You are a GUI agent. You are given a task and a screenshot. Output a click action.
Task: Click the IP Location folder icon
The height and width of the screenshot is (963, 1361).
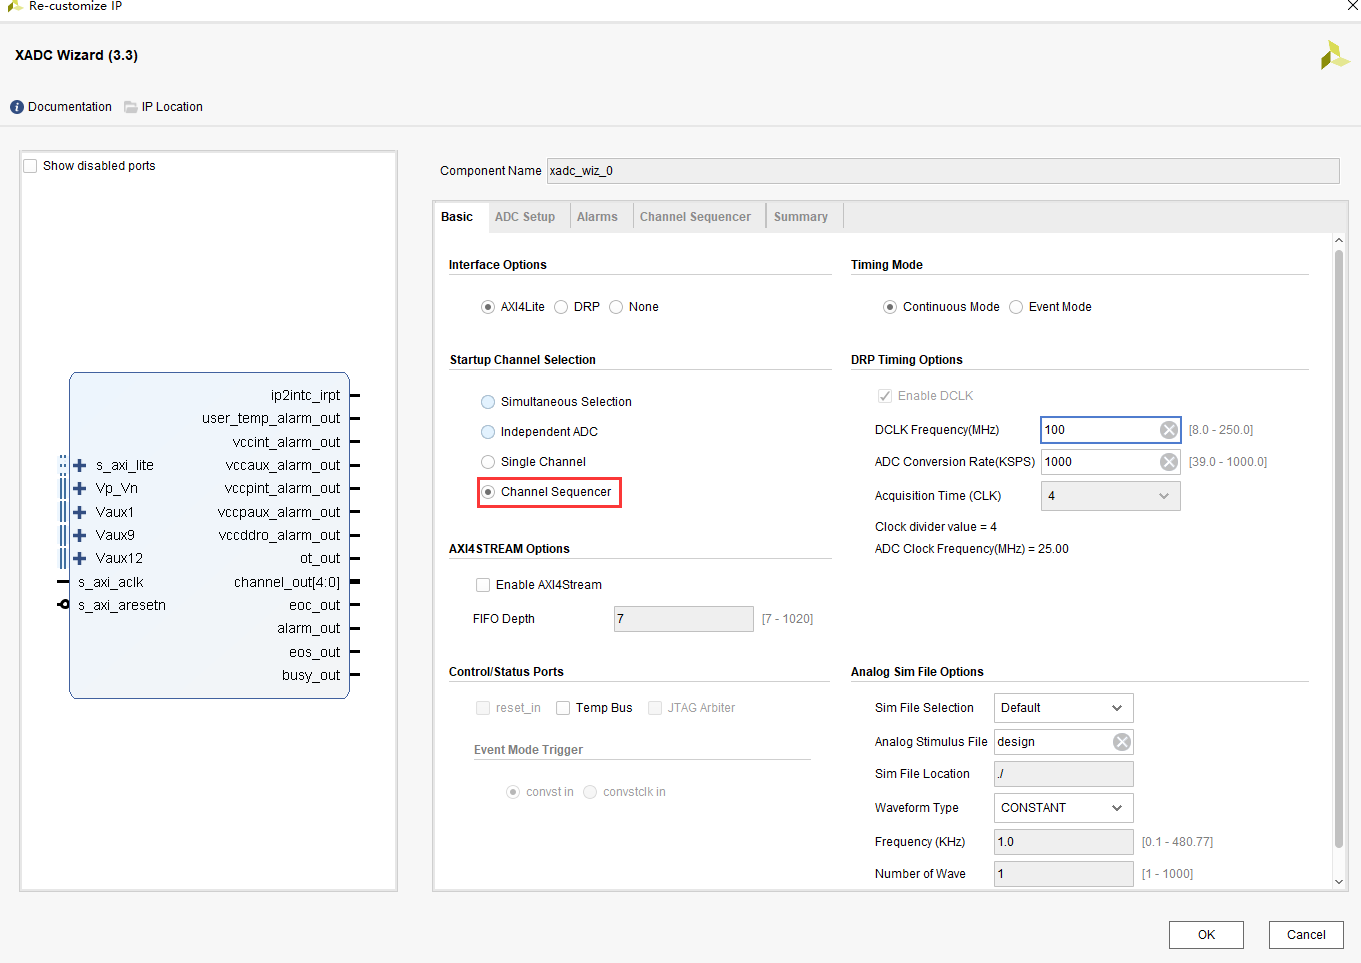pos(131,107)
